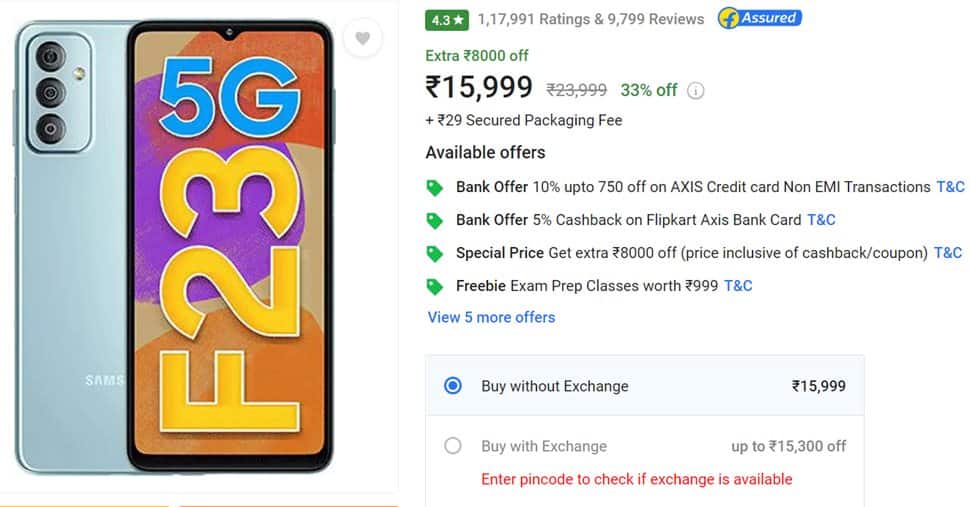Select Buy without Exchange radio button
Image resolution: width=970 pixels, height=507 pixels.
[x=453, y=386]
